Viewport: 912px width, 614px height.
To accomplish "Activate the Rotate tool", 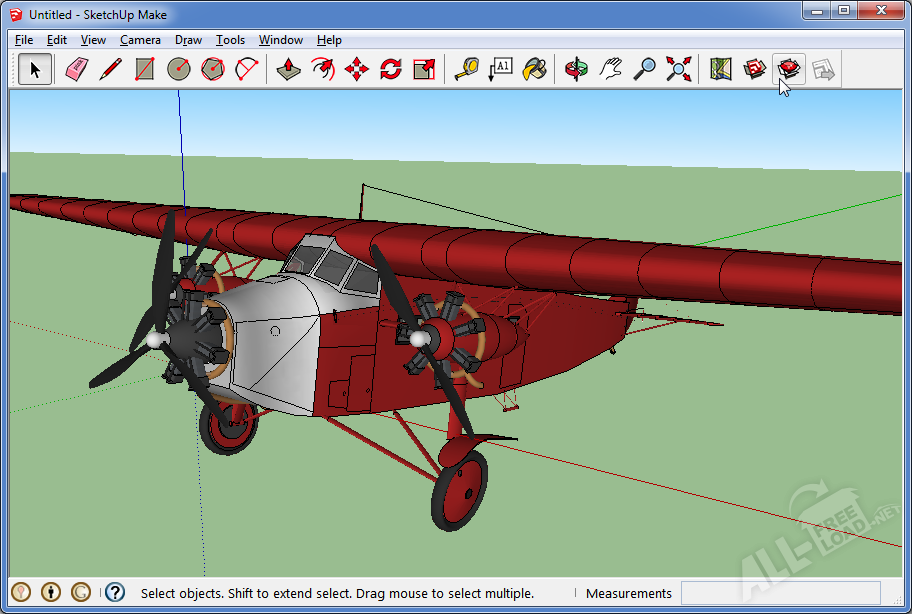I will (391, 69).
